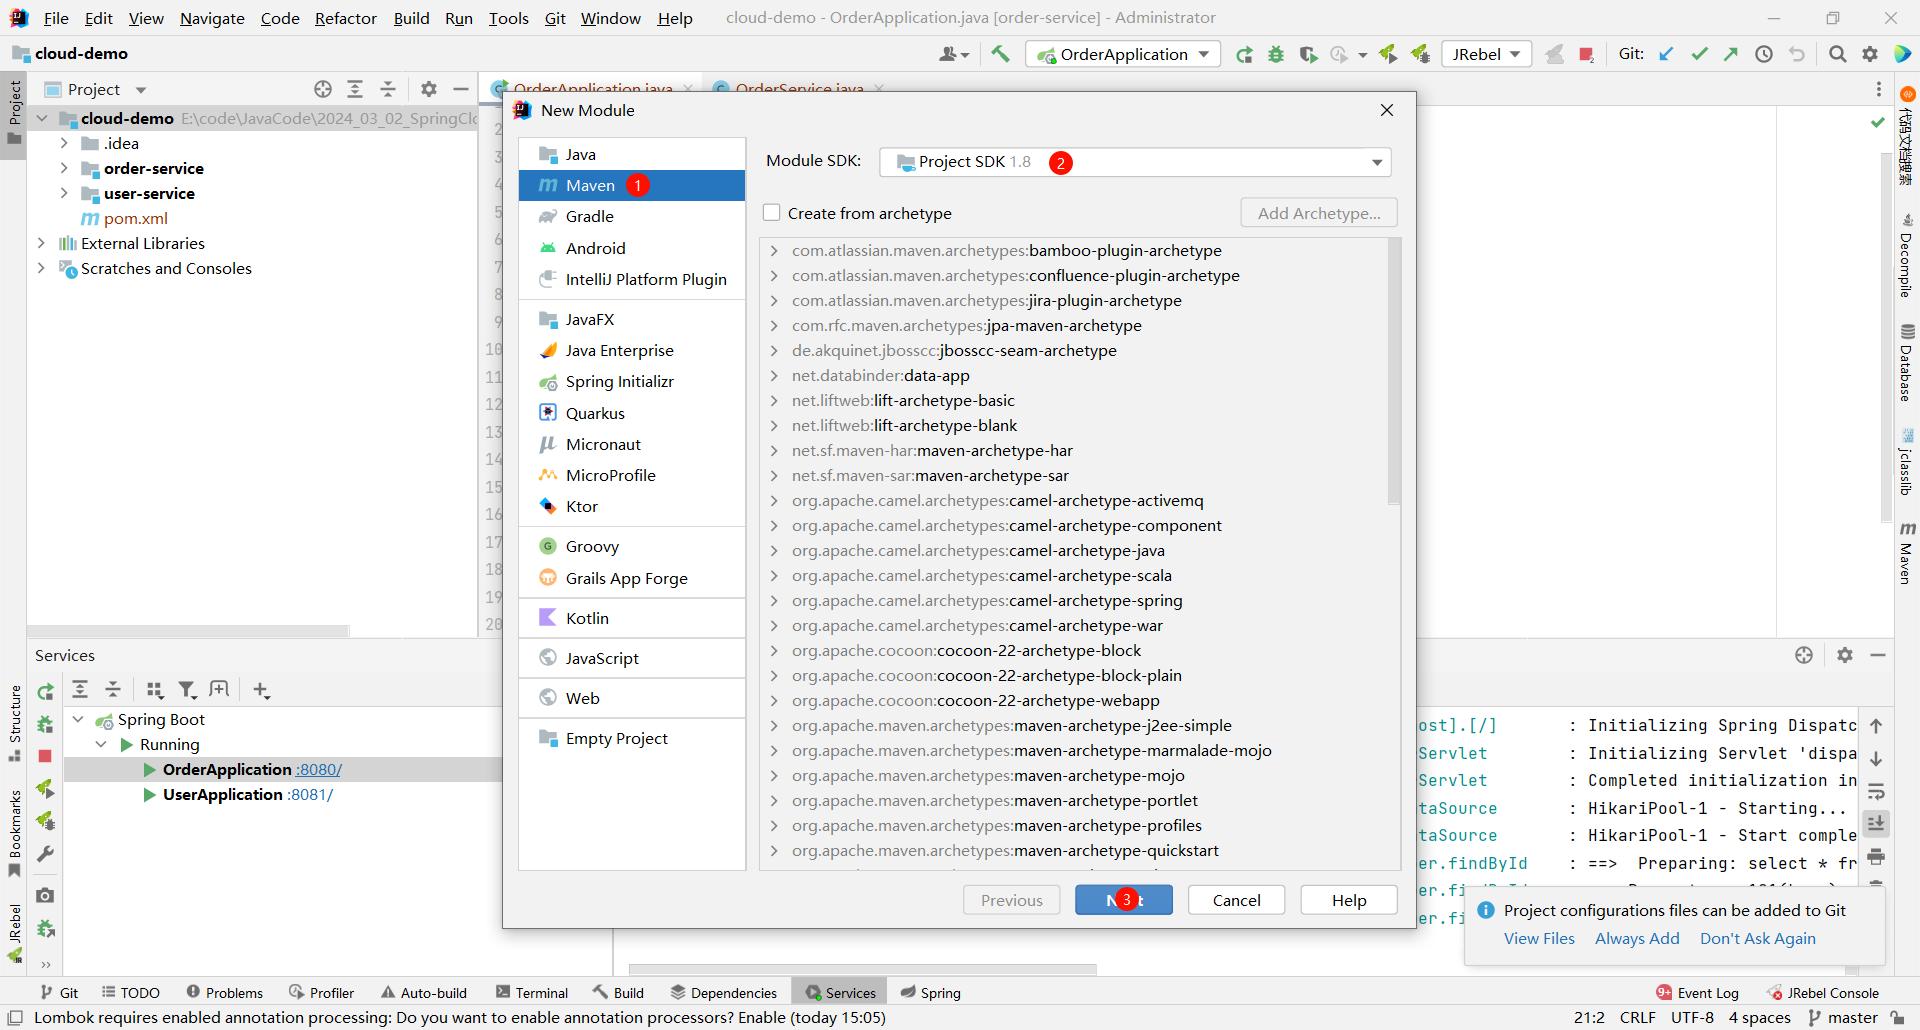The height and width of the screenshot is (1030, 1920).
Task: Expand the order-service folder
Action: tap(64, 168)
